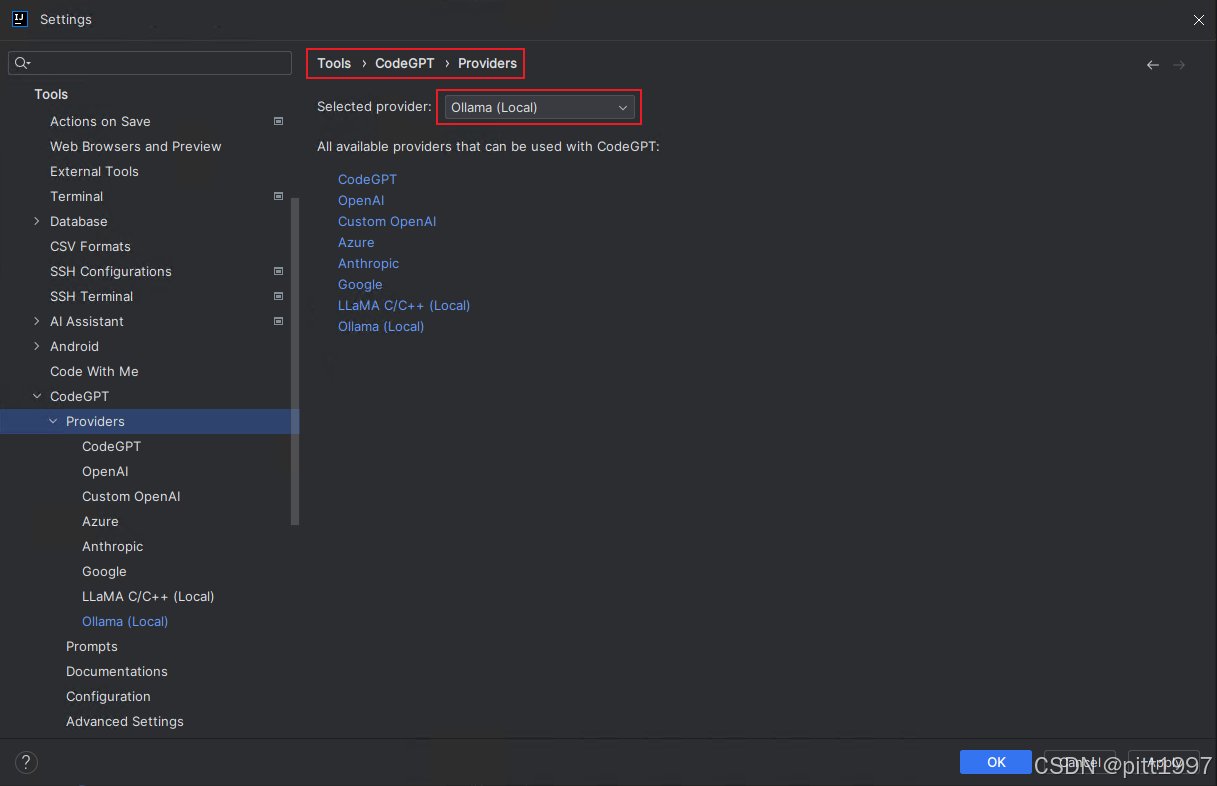Open the Anthropic provider link

click(x=368, y=263)
